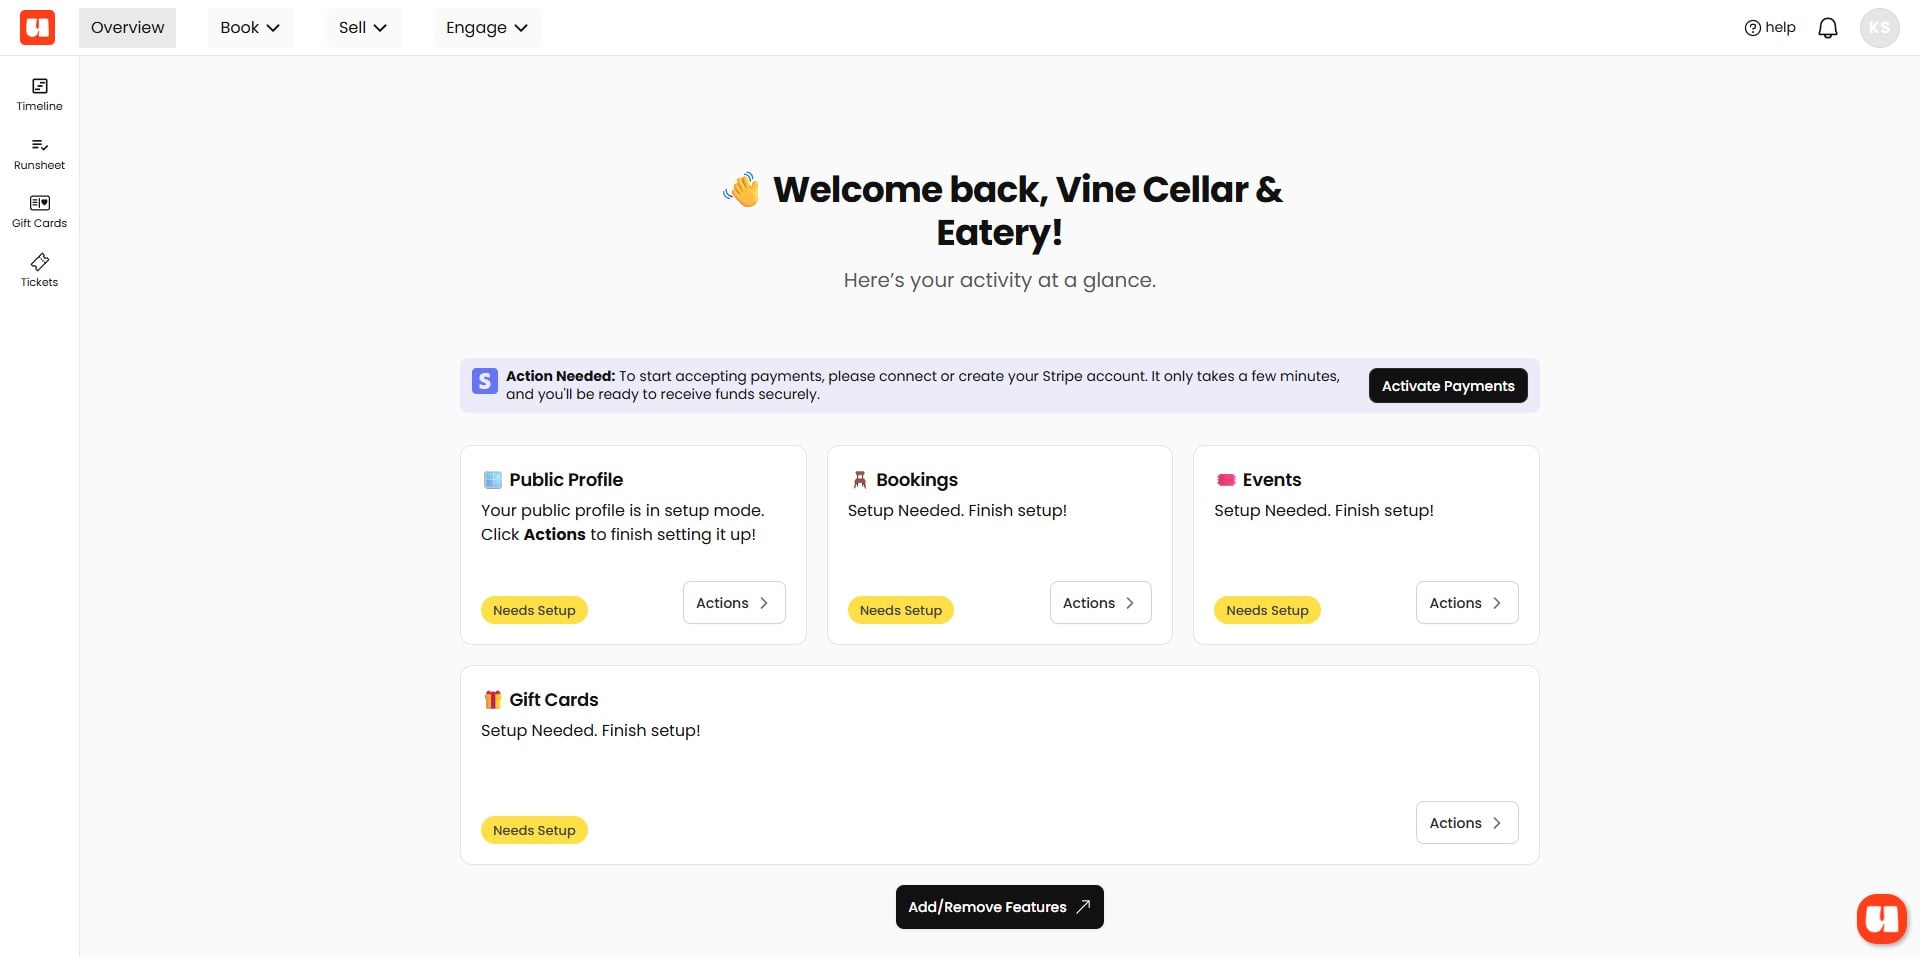
Task: Click the Stripe icon in the banner
Action: coord(485,381)
